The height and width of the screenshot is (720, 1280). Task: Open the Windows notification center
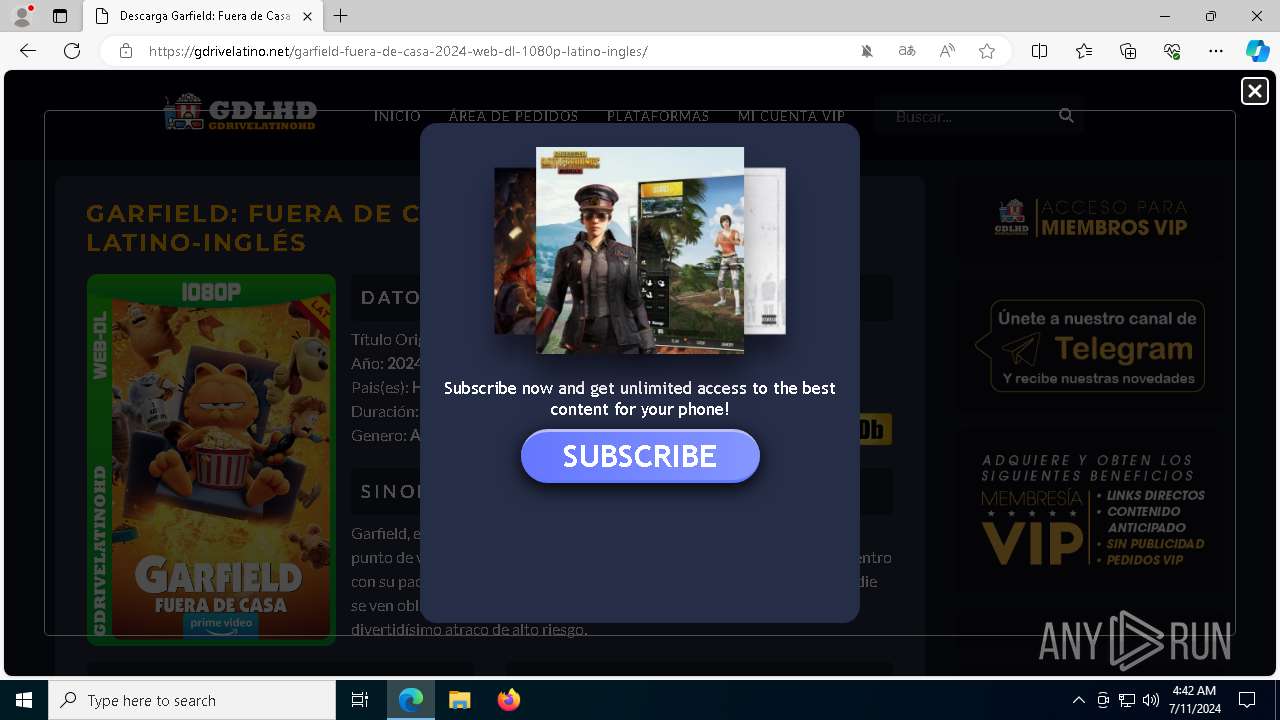(x=1247, y=700)
